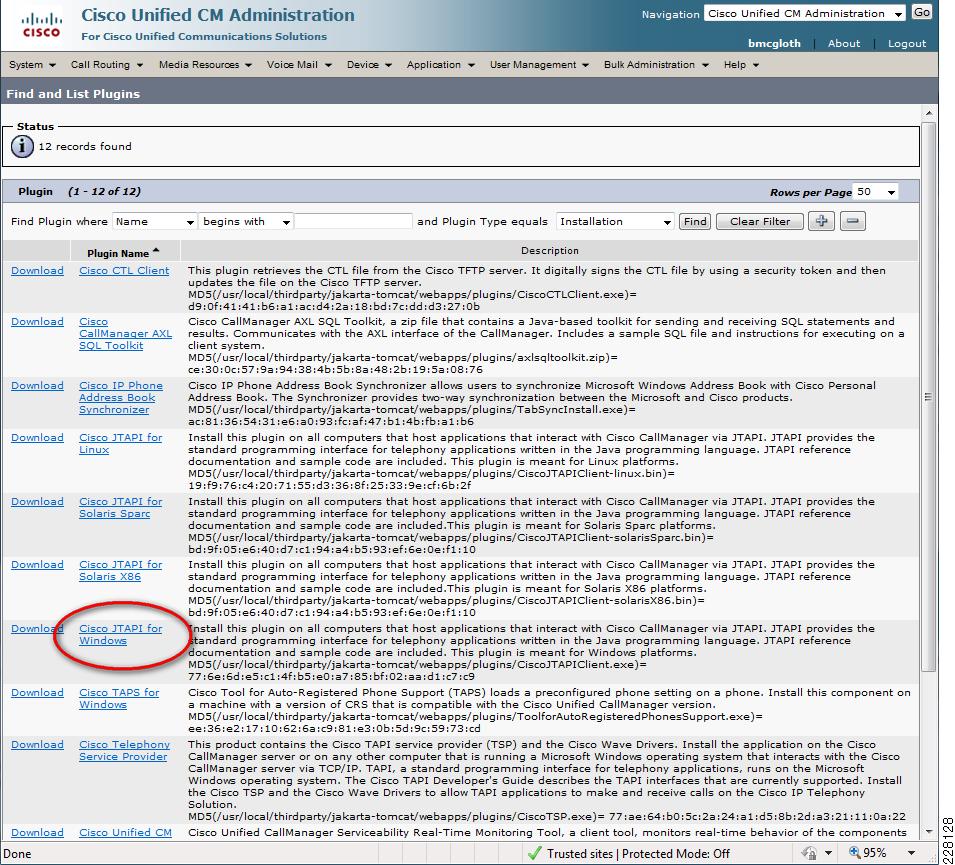The image size is (955, 865).
Task: Click the Go button
Action: click(x=922, y=13)
